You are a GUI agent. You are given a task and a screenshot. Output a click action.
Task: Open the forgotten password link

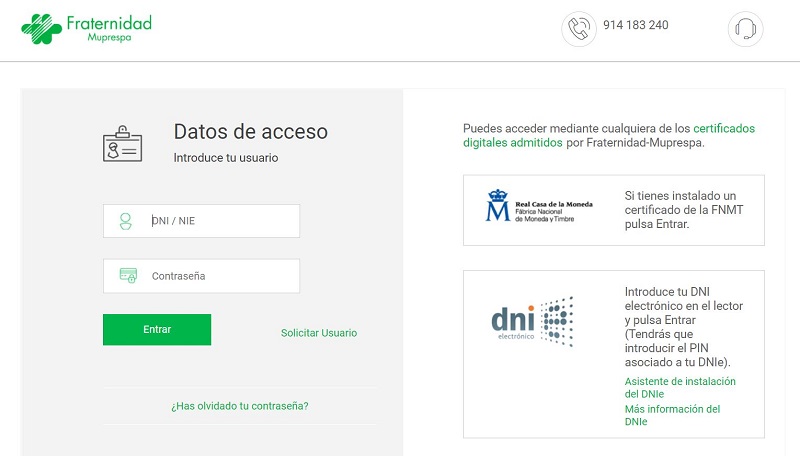pyautogui.click(x=240, y=406)
